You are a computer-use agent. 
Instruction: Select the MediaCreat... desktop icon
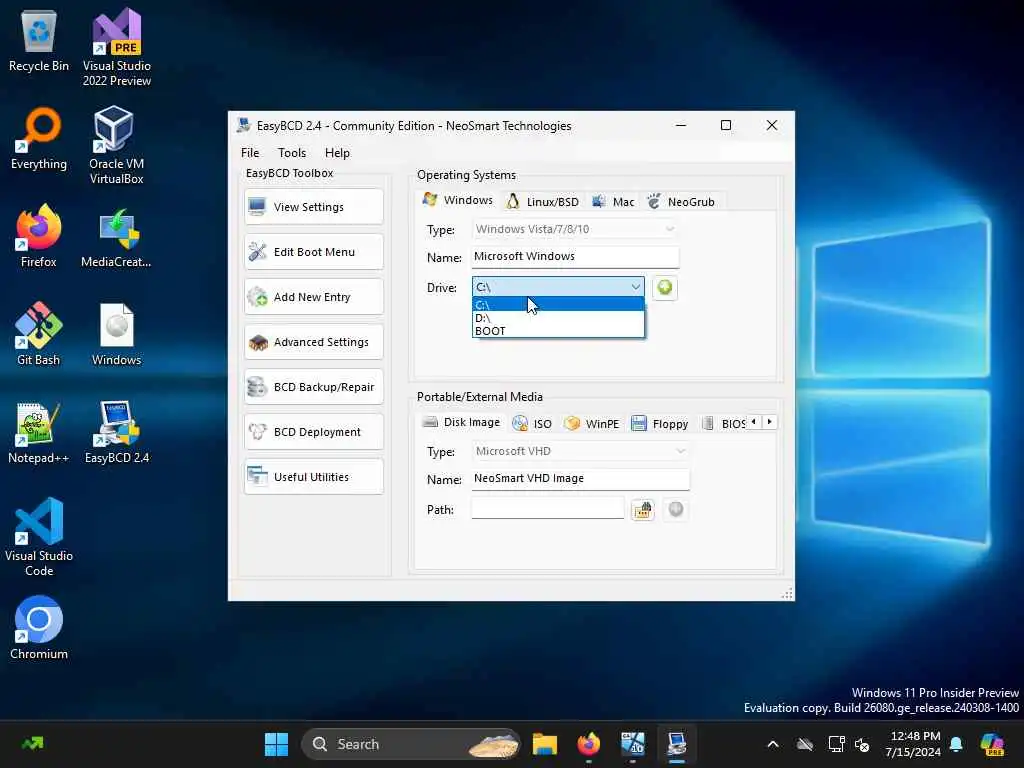click(x=117, y=238)
